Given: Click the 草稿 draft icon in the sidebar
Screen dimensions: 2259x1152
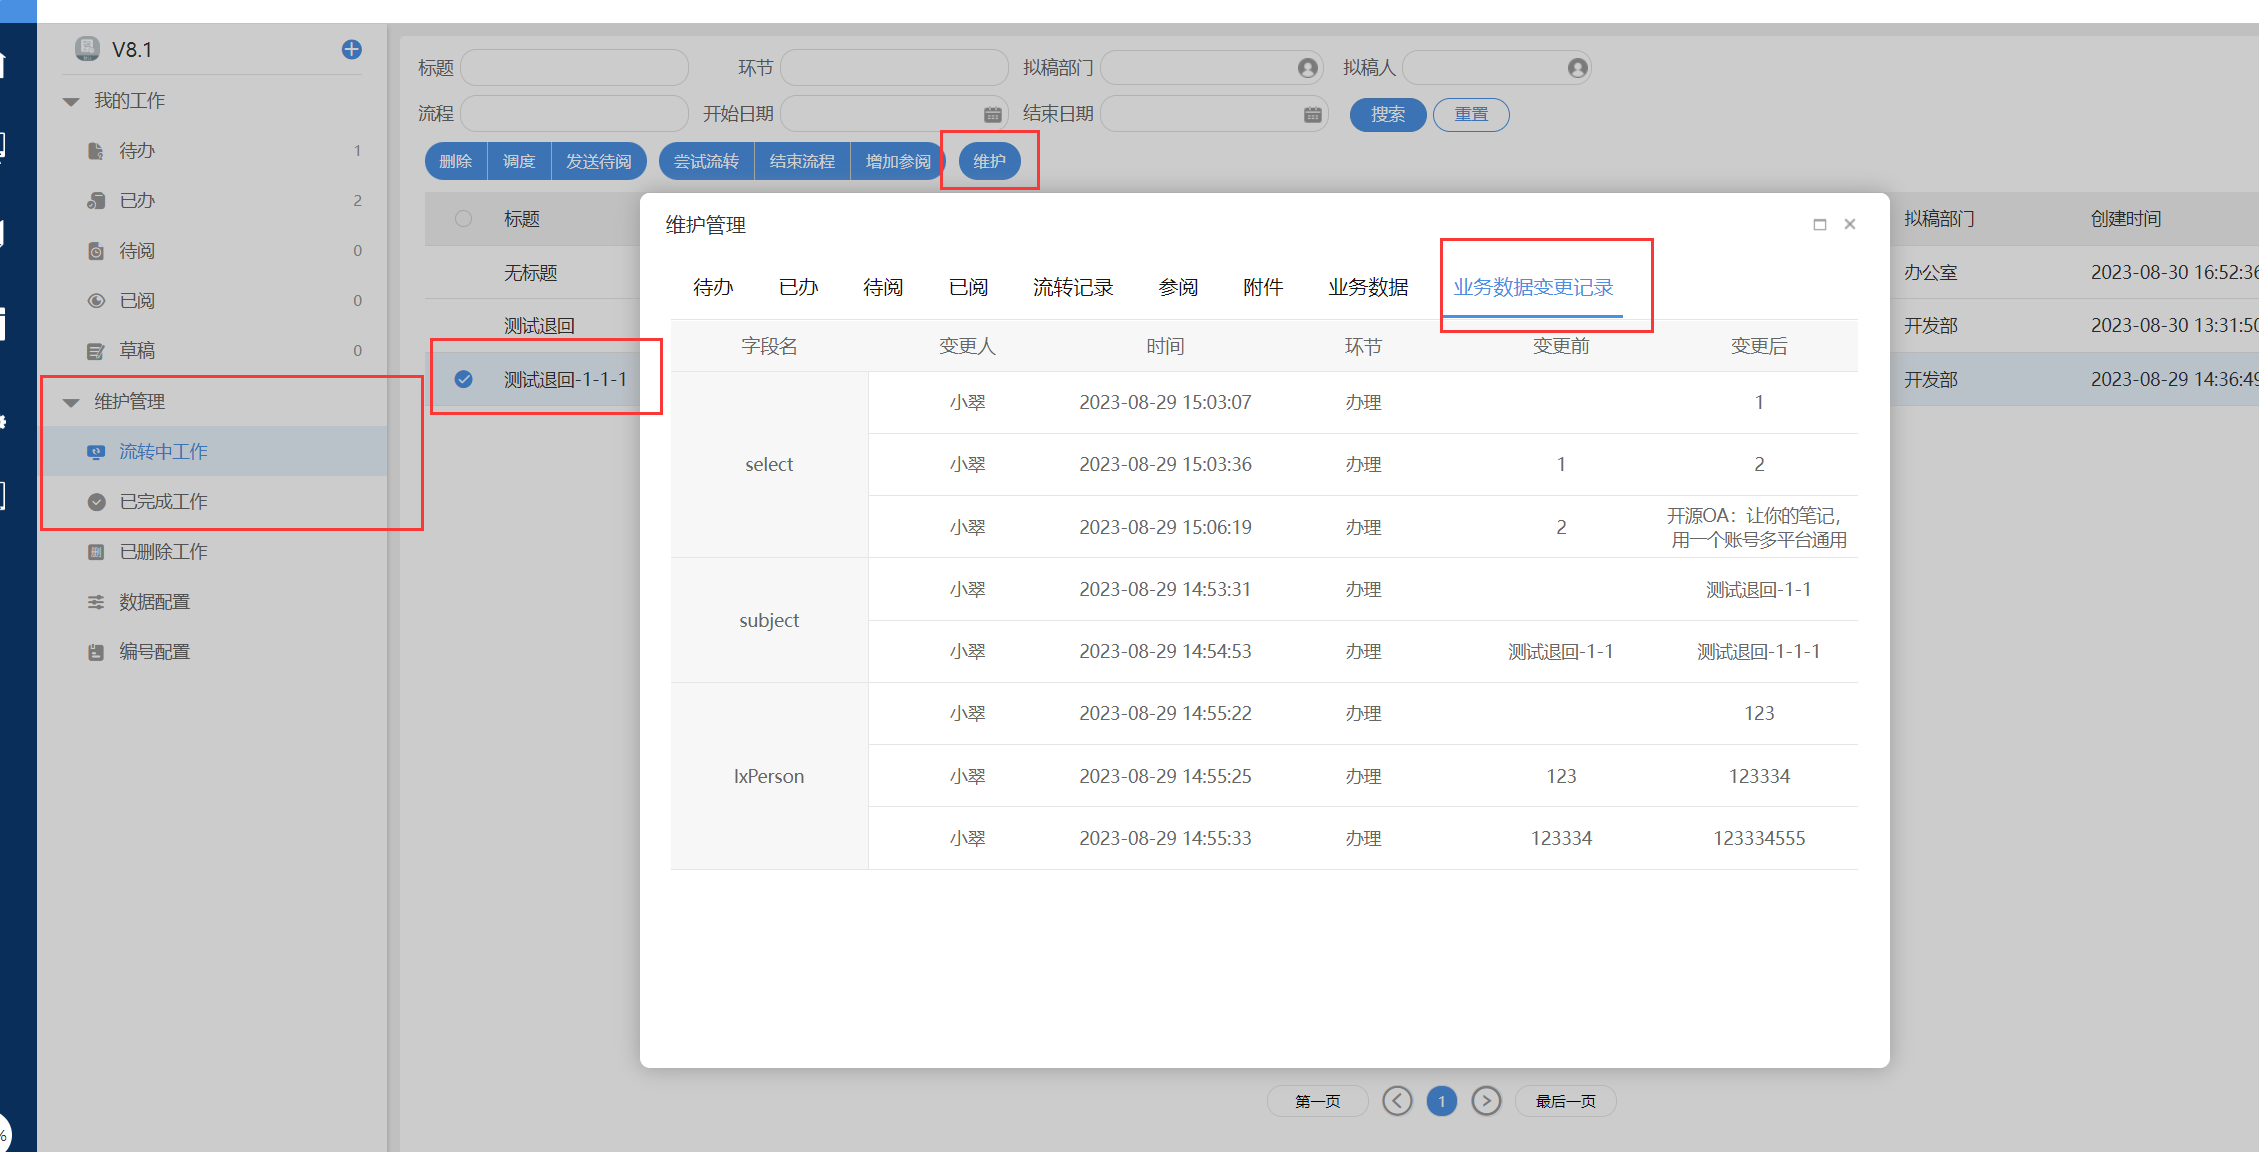Looking at the screenshot, I should (x=96, y=351).
